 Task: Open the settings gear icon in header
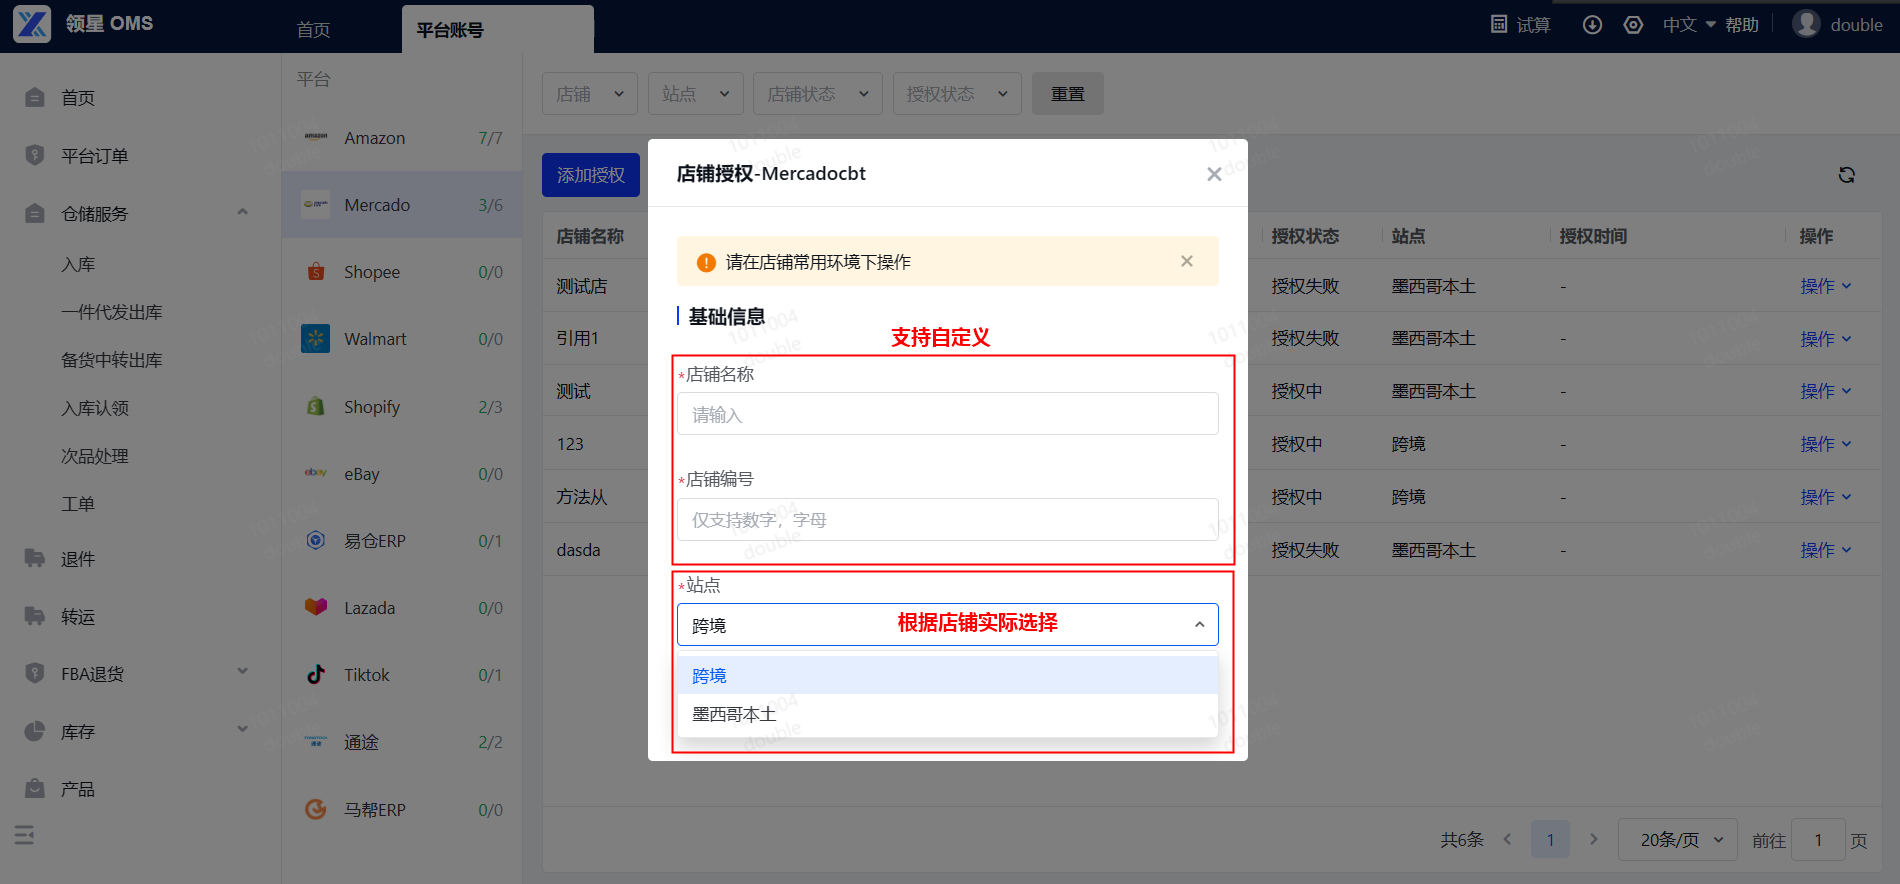click(1633, 25)
